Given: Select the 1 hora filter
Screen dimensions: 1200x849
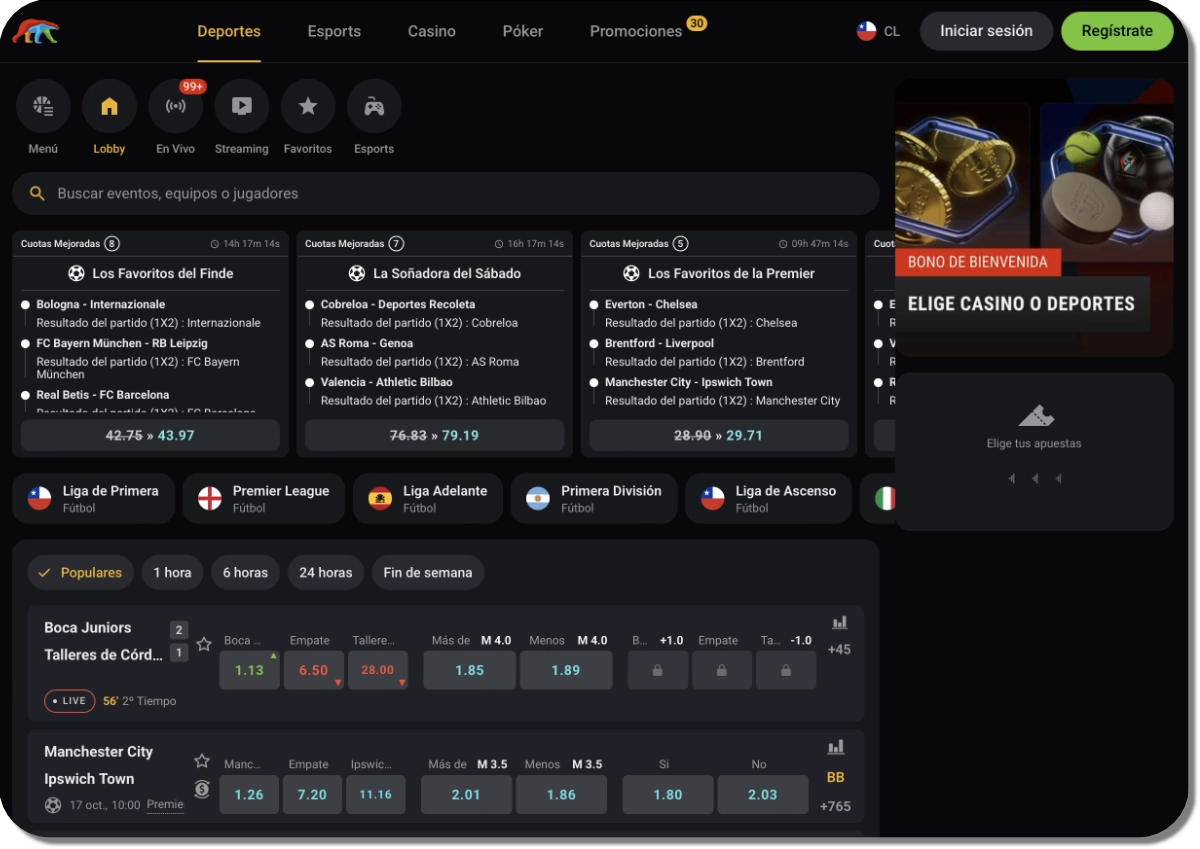Looking at the screenshot, I should pos(172,573).
